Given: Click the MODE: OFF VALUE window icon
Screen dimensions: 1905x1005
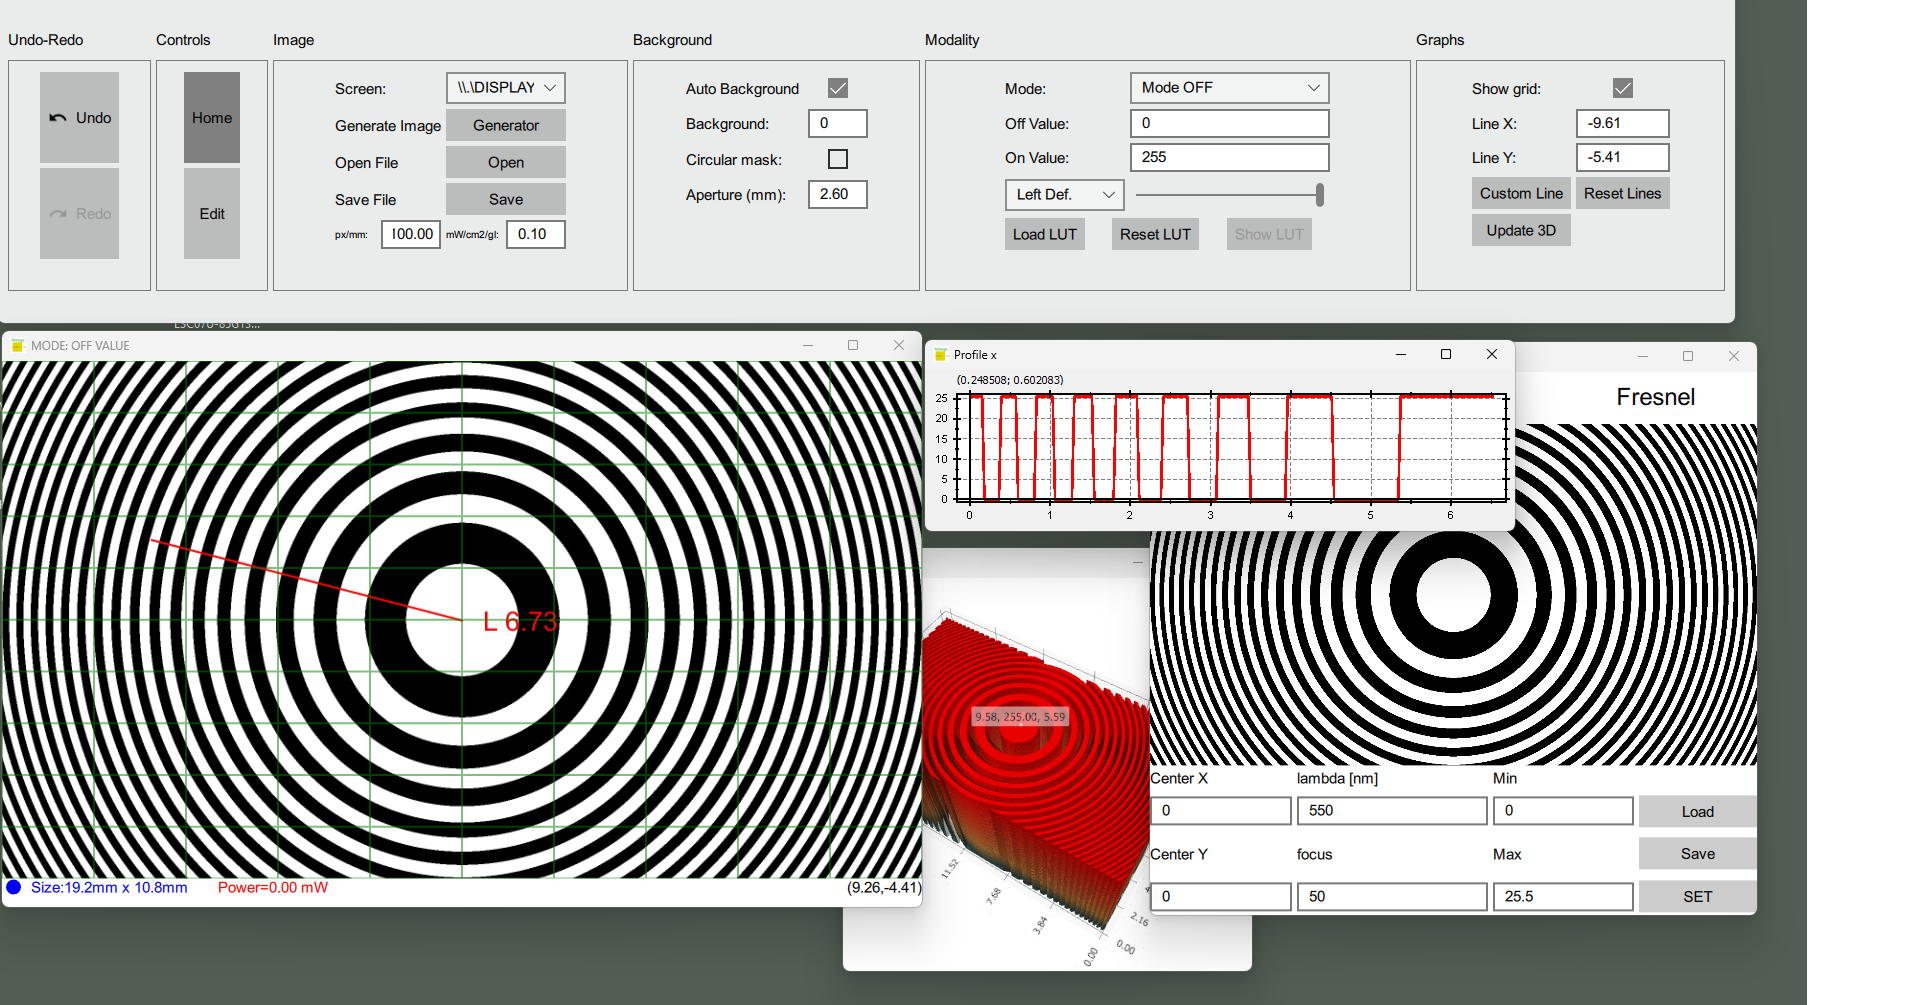Looking at the screenshot, I should point(18,345).
